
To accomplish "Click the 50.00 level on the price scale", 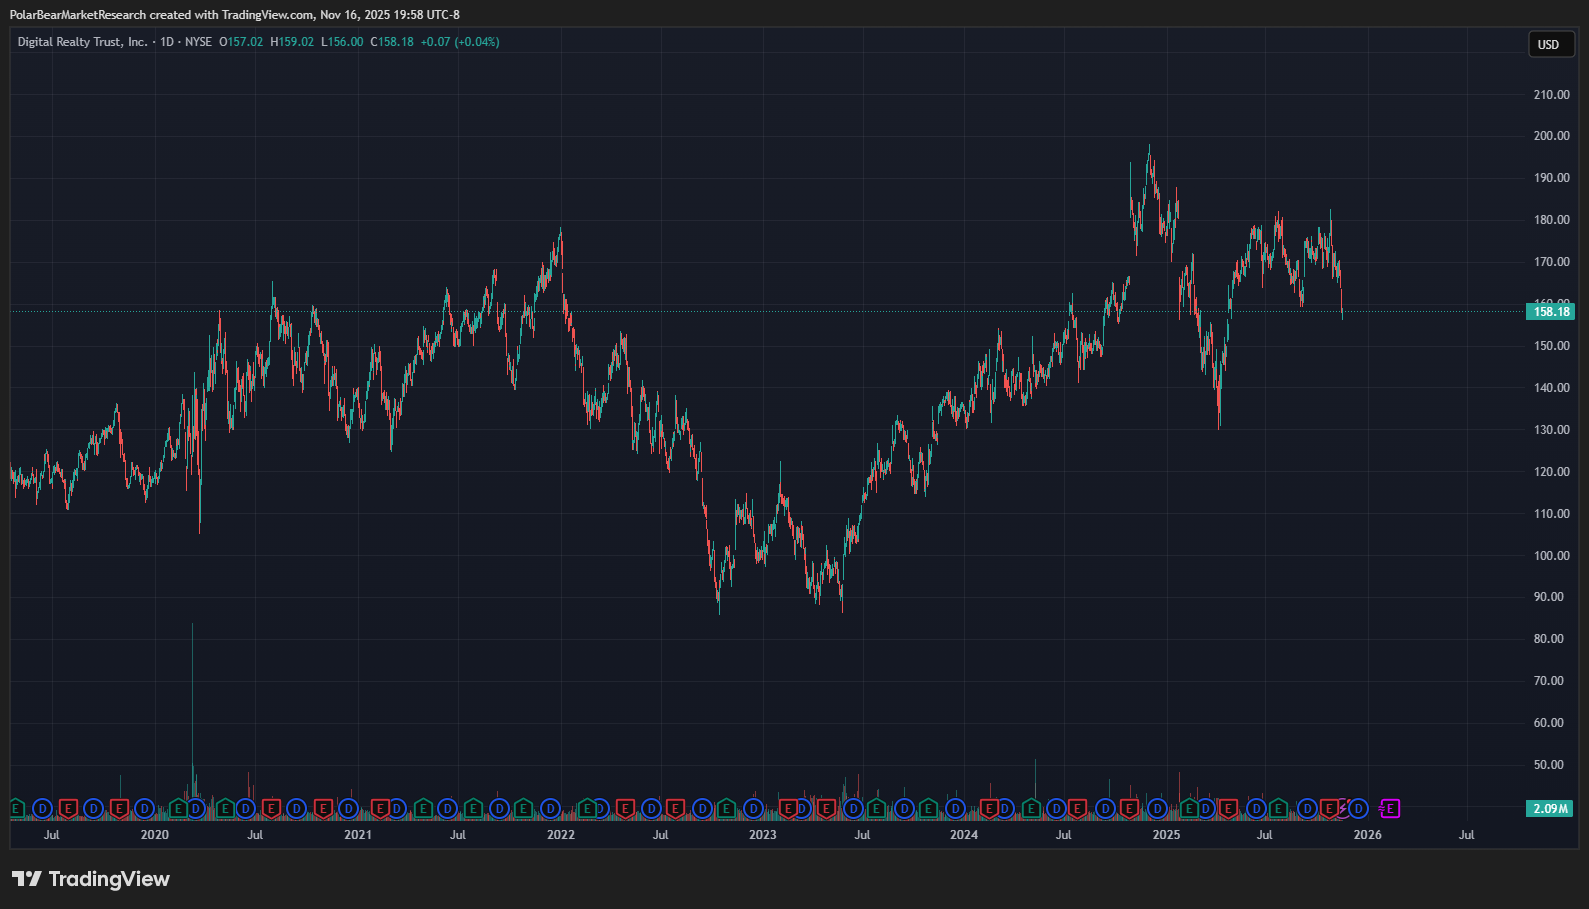I will pos(1549,765).
